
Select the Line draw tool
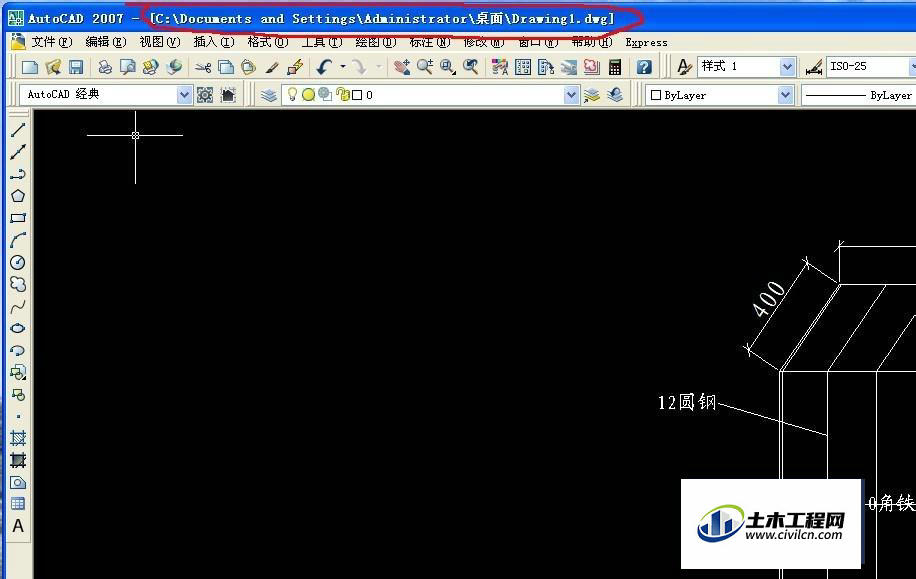click(x=18, y=130)
